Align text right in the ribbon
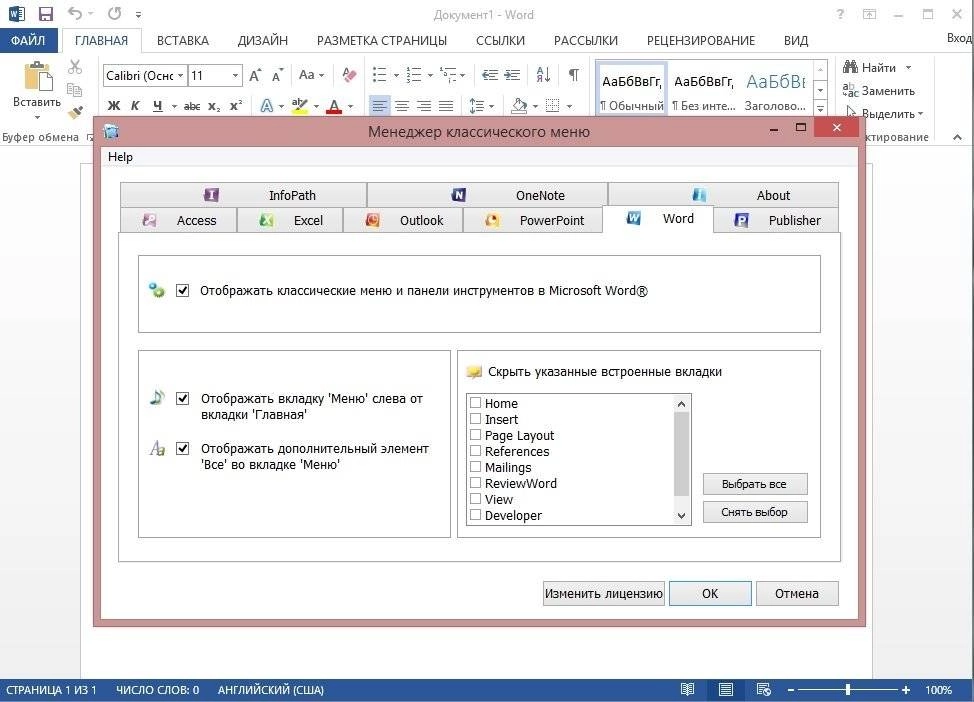 tap(424, 106)
